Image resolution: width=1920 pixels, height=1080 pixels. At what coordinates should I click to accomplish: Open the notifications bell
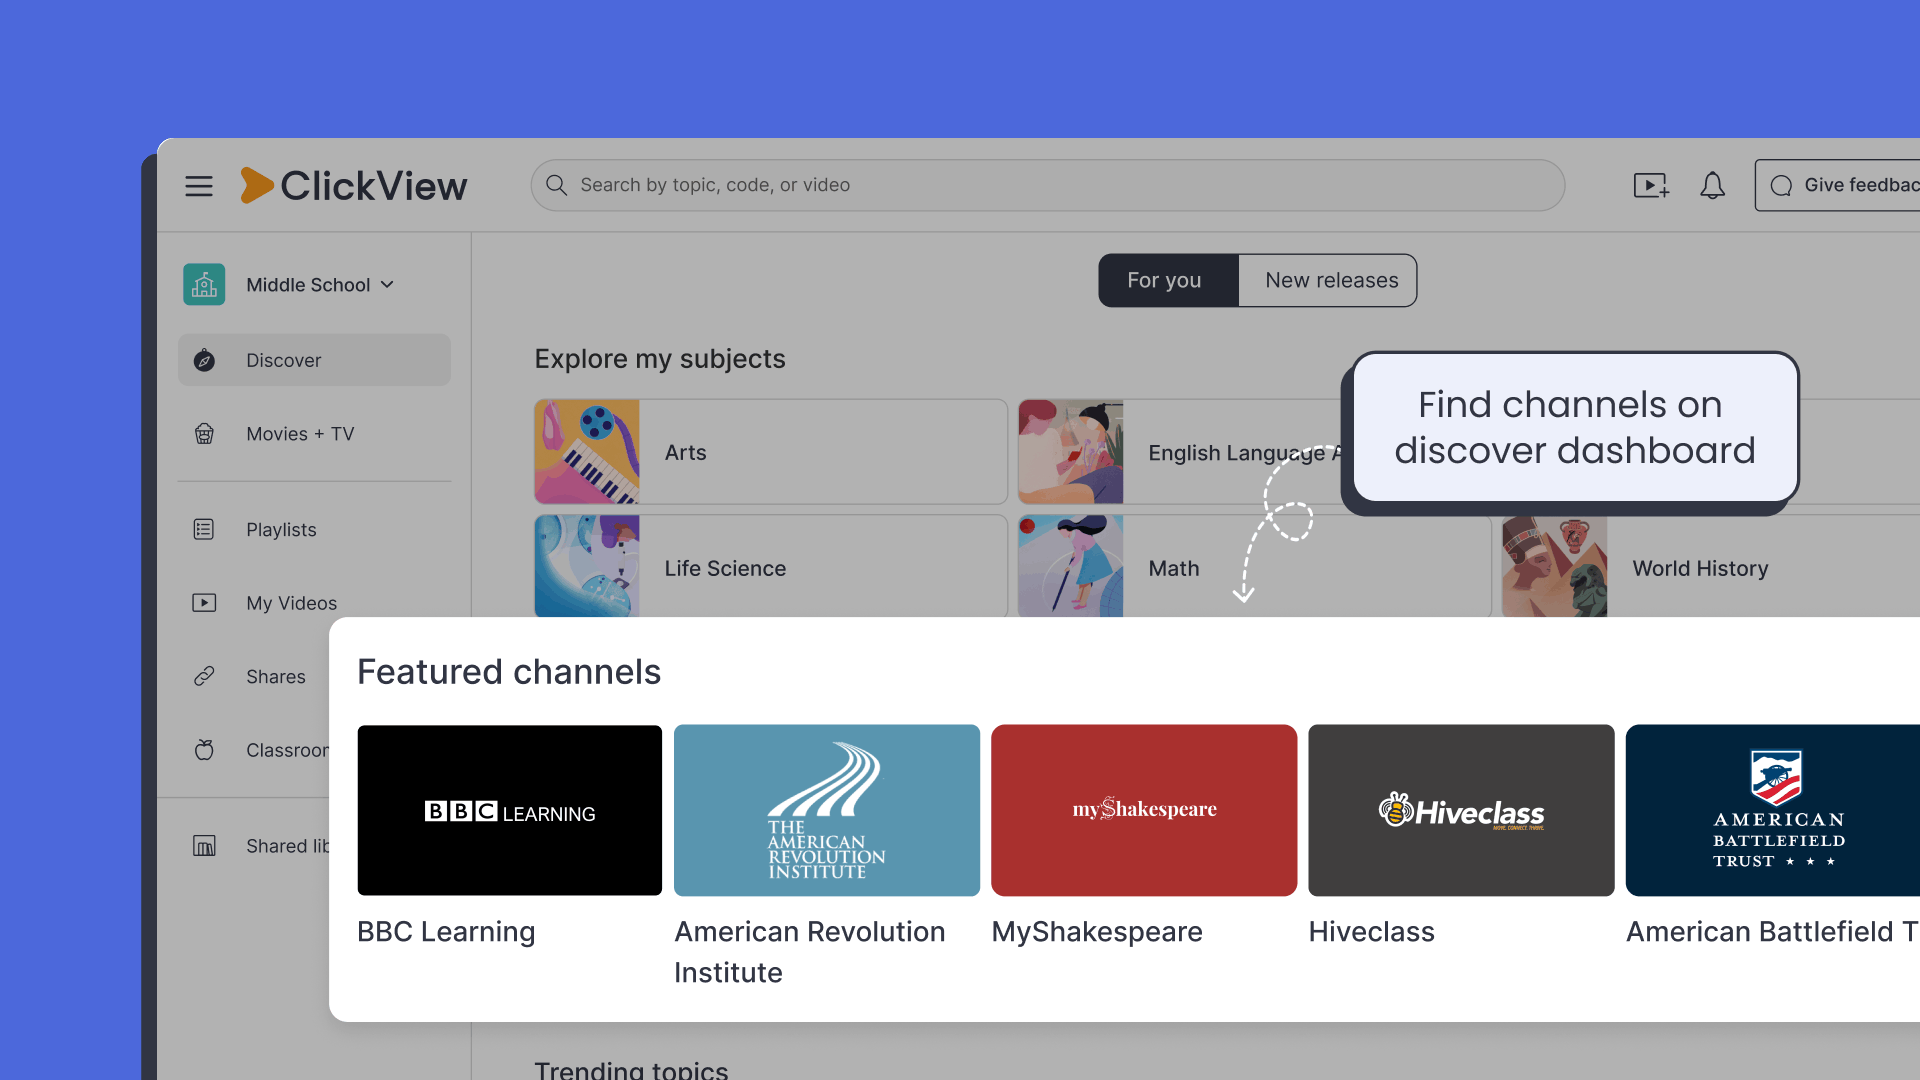click(x=1713, y=186)
